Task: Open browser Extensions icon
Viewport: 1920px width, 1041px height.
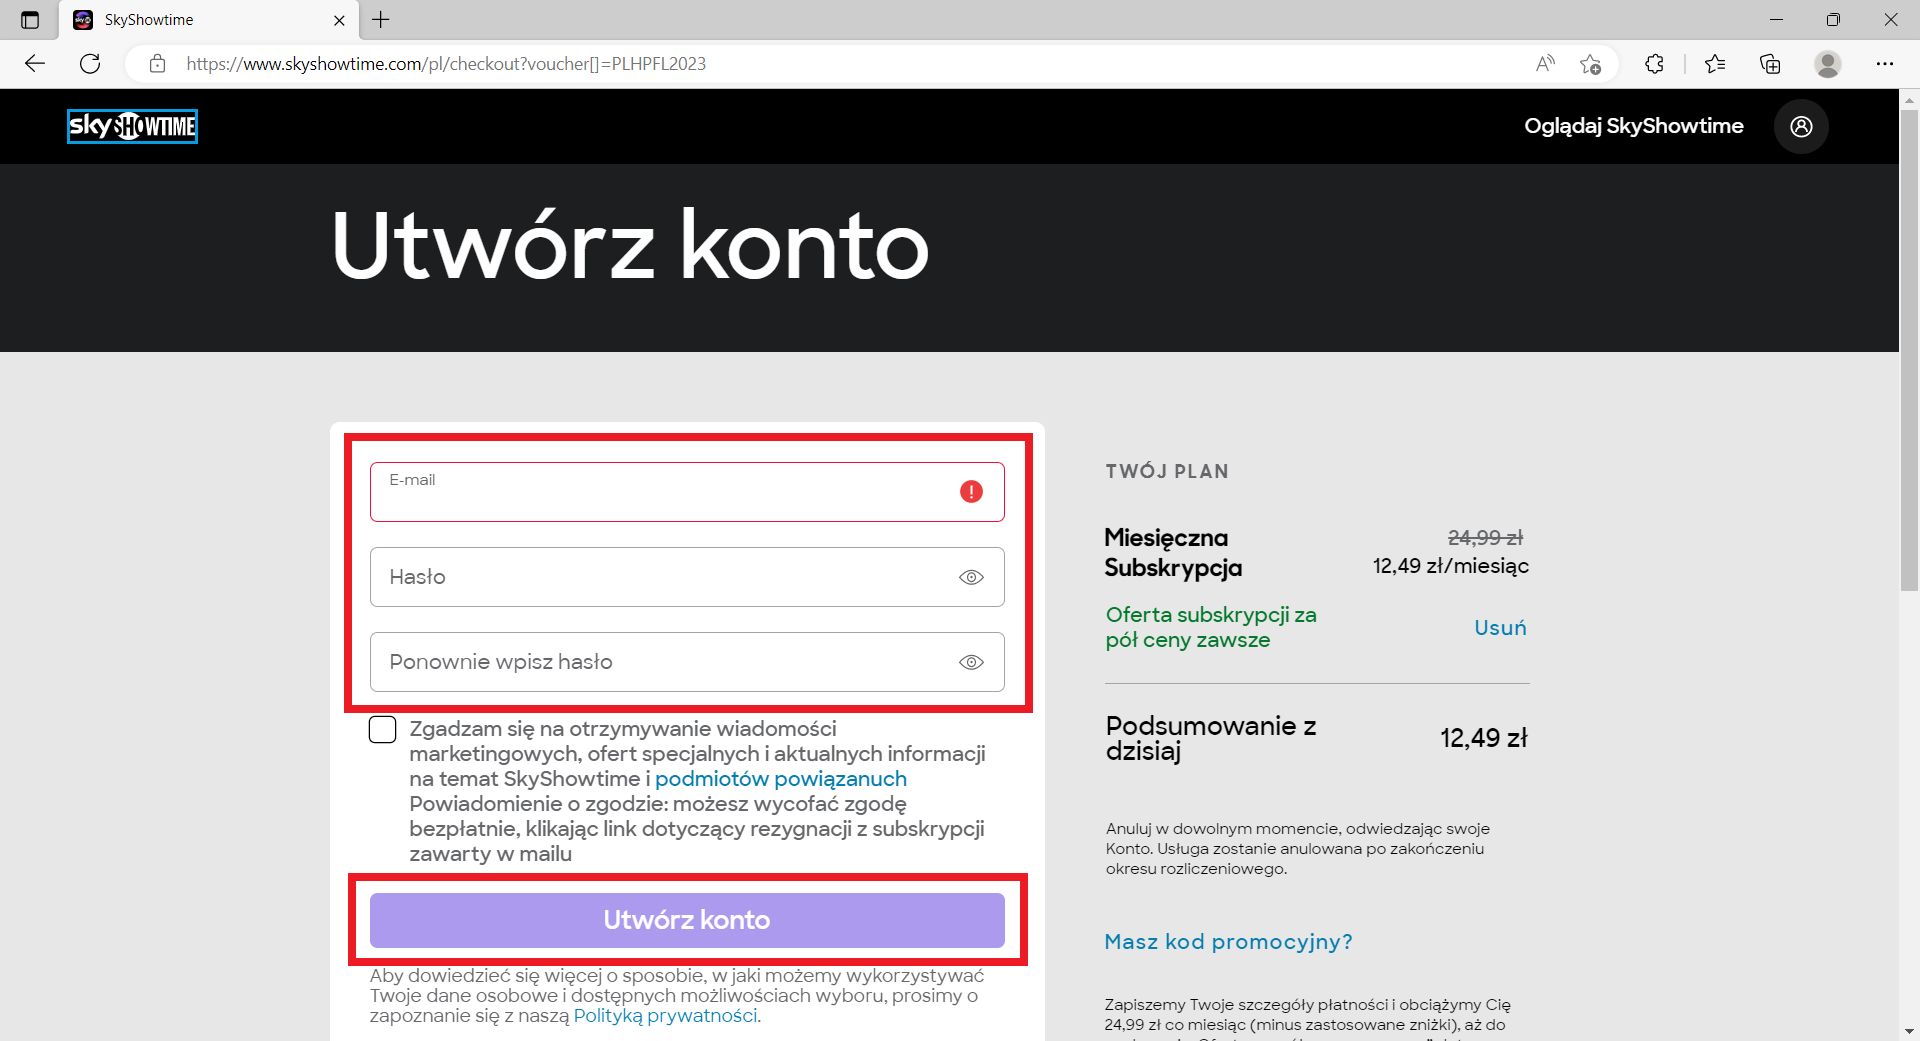Action: point(1654,64)
